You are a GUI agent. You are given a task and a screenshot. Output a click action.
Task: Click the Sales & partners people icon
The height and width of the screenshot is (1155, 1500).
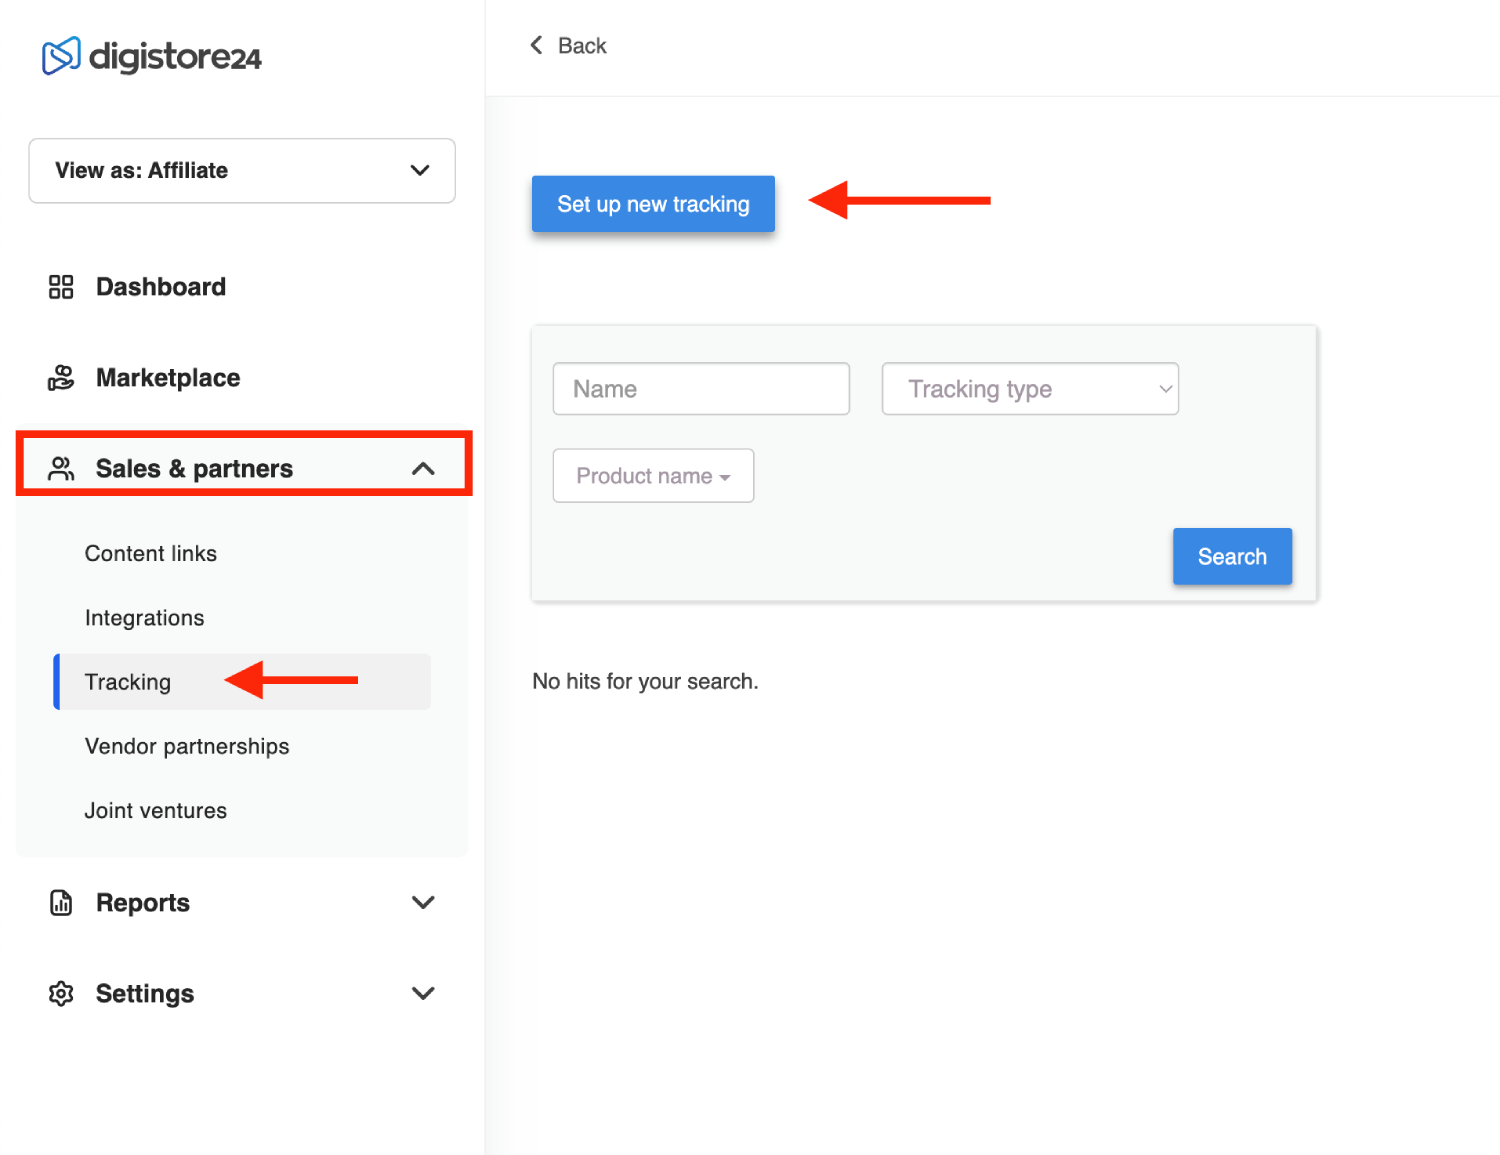pos(61,469)
